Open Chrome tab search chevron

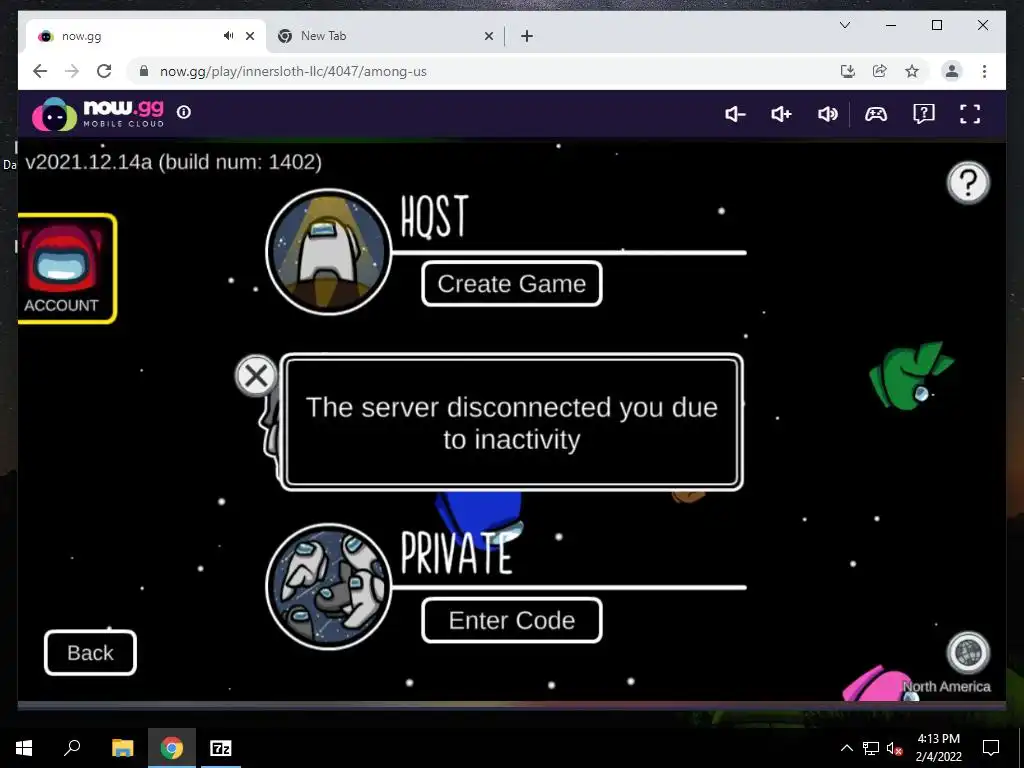844,25
